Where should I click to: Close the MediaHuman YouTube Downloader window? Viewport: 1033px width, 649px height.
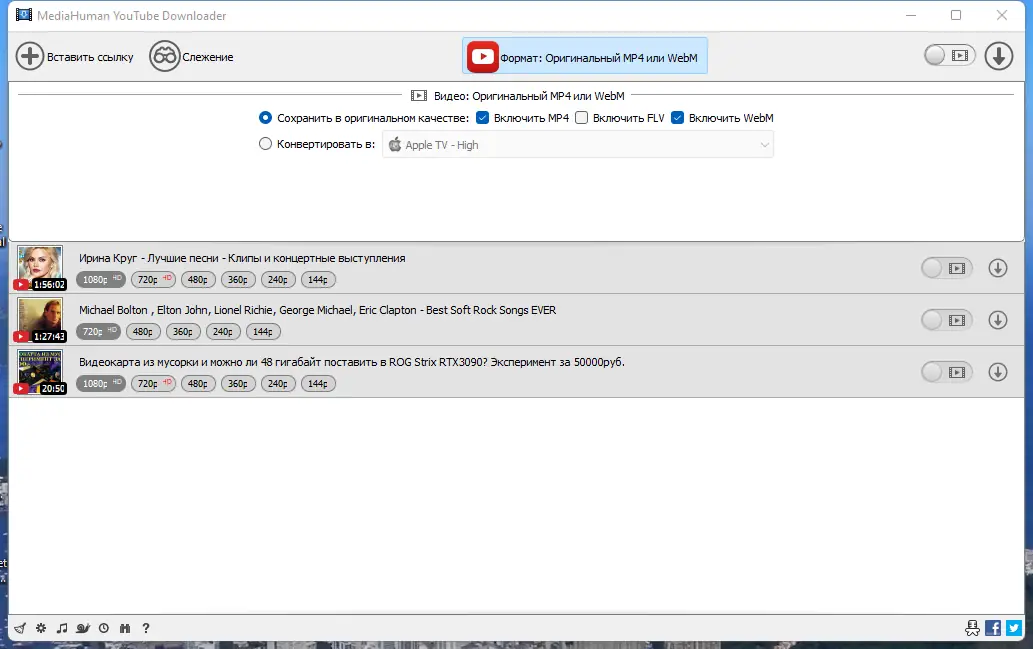tap(1001, 15)
